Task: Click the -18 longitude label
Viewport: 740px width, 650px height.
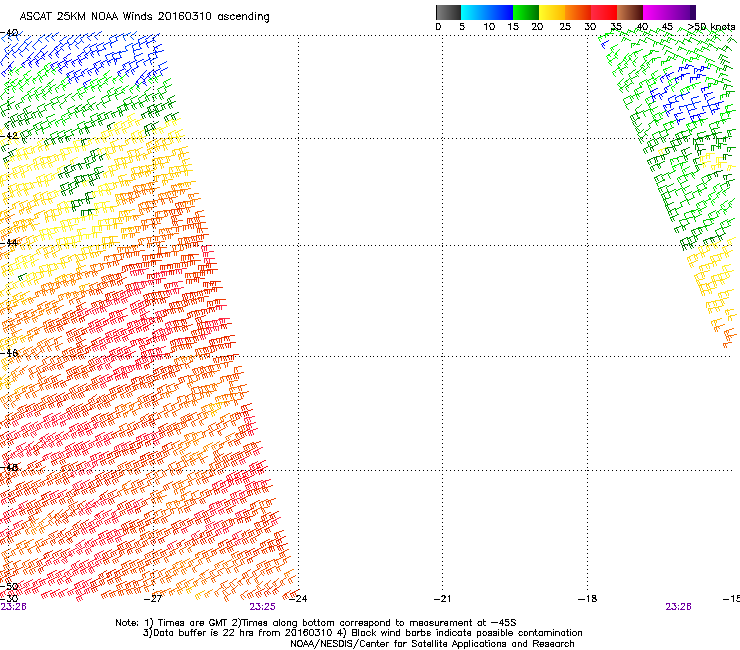Action: [x=587, y=599]
